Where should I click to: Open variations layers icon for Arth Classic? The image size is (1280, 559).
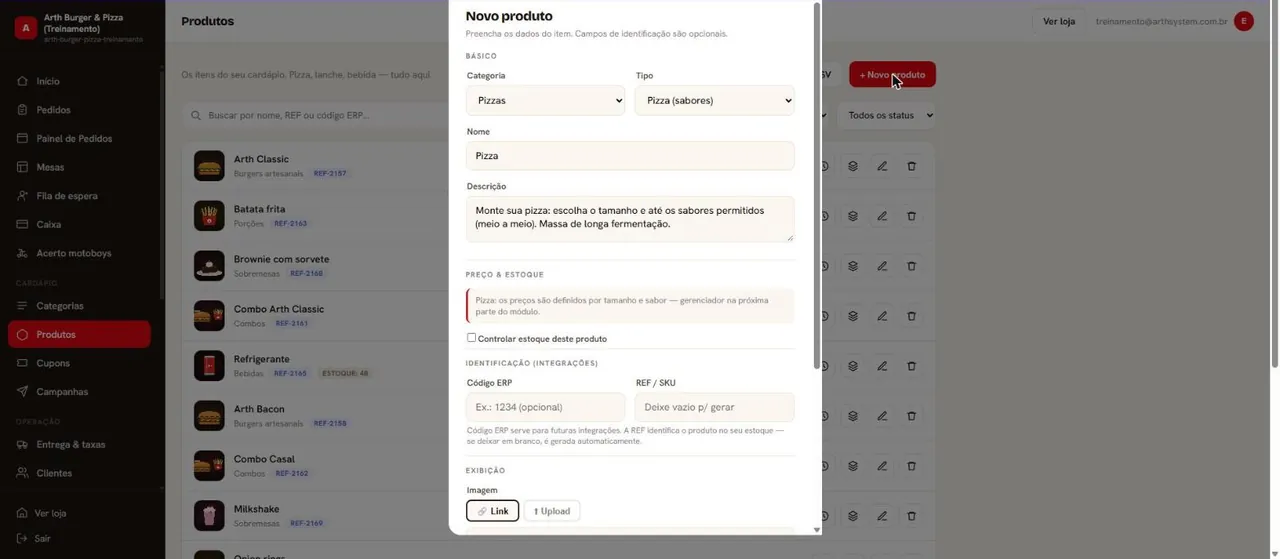pyautogui.click(x=853, y=166)
